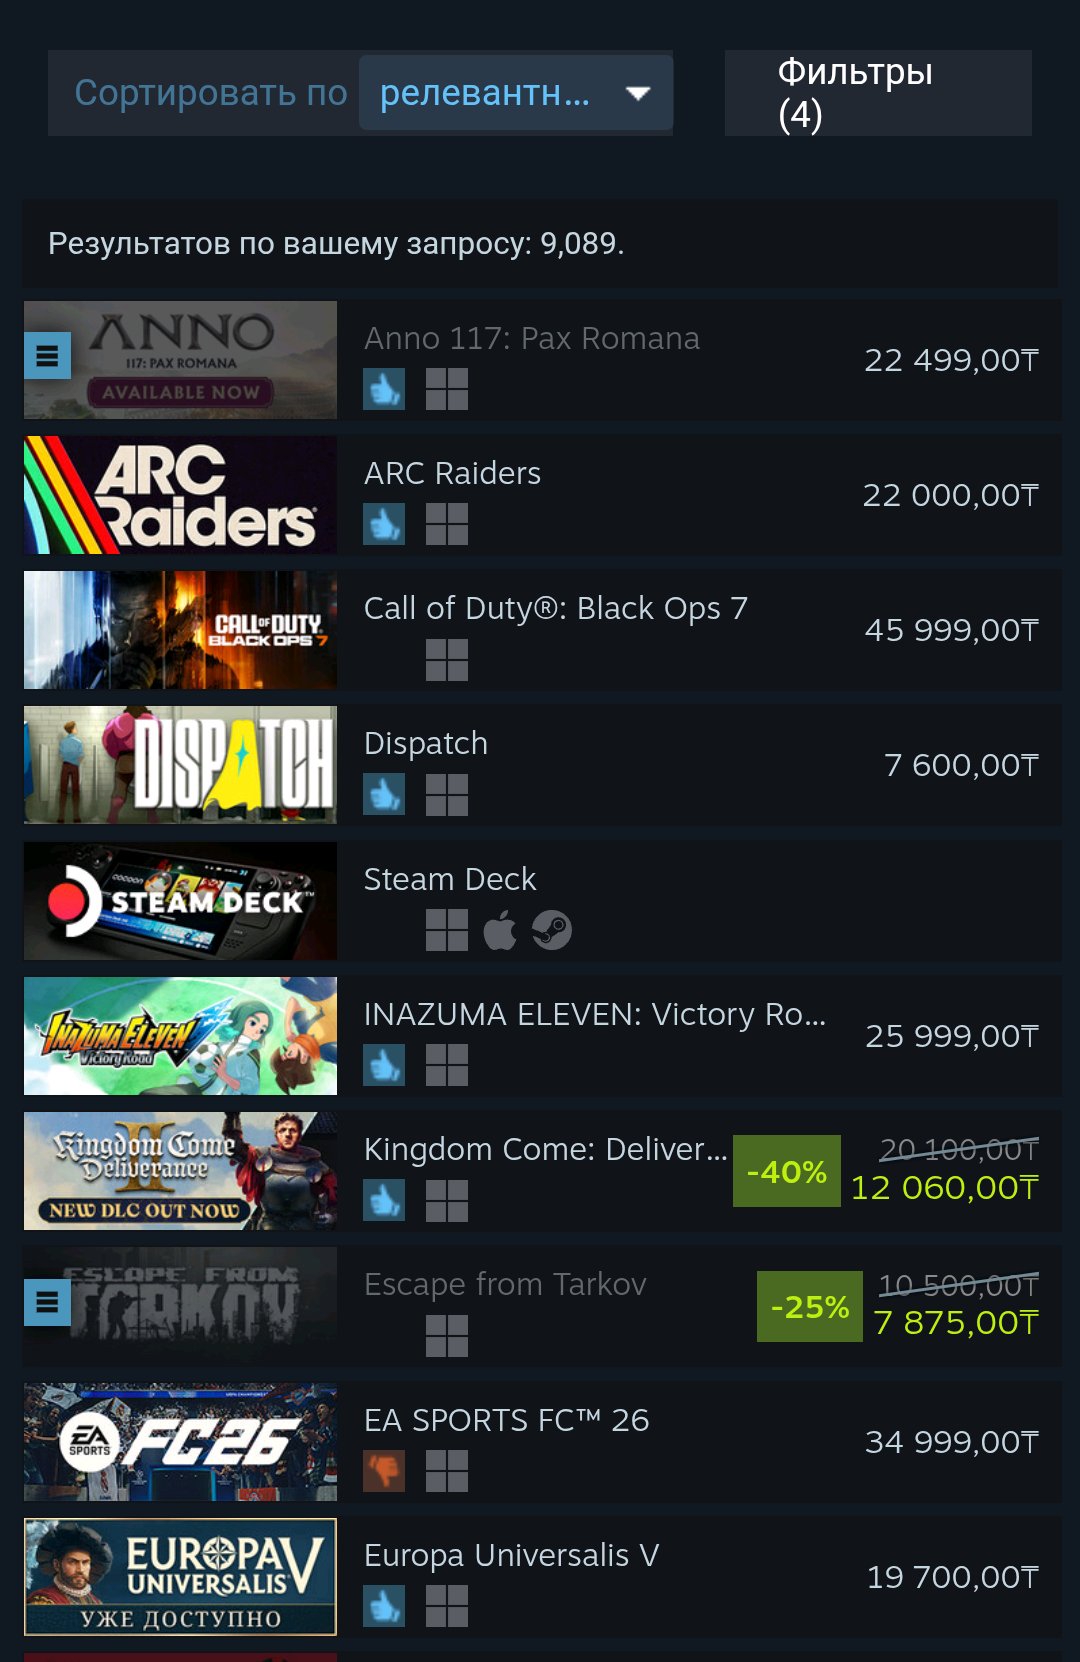This screenshot has width=1080, height=1662.
Task: Click the -25% discount badge for Tarkov
Action: (x=810, y=1306)
